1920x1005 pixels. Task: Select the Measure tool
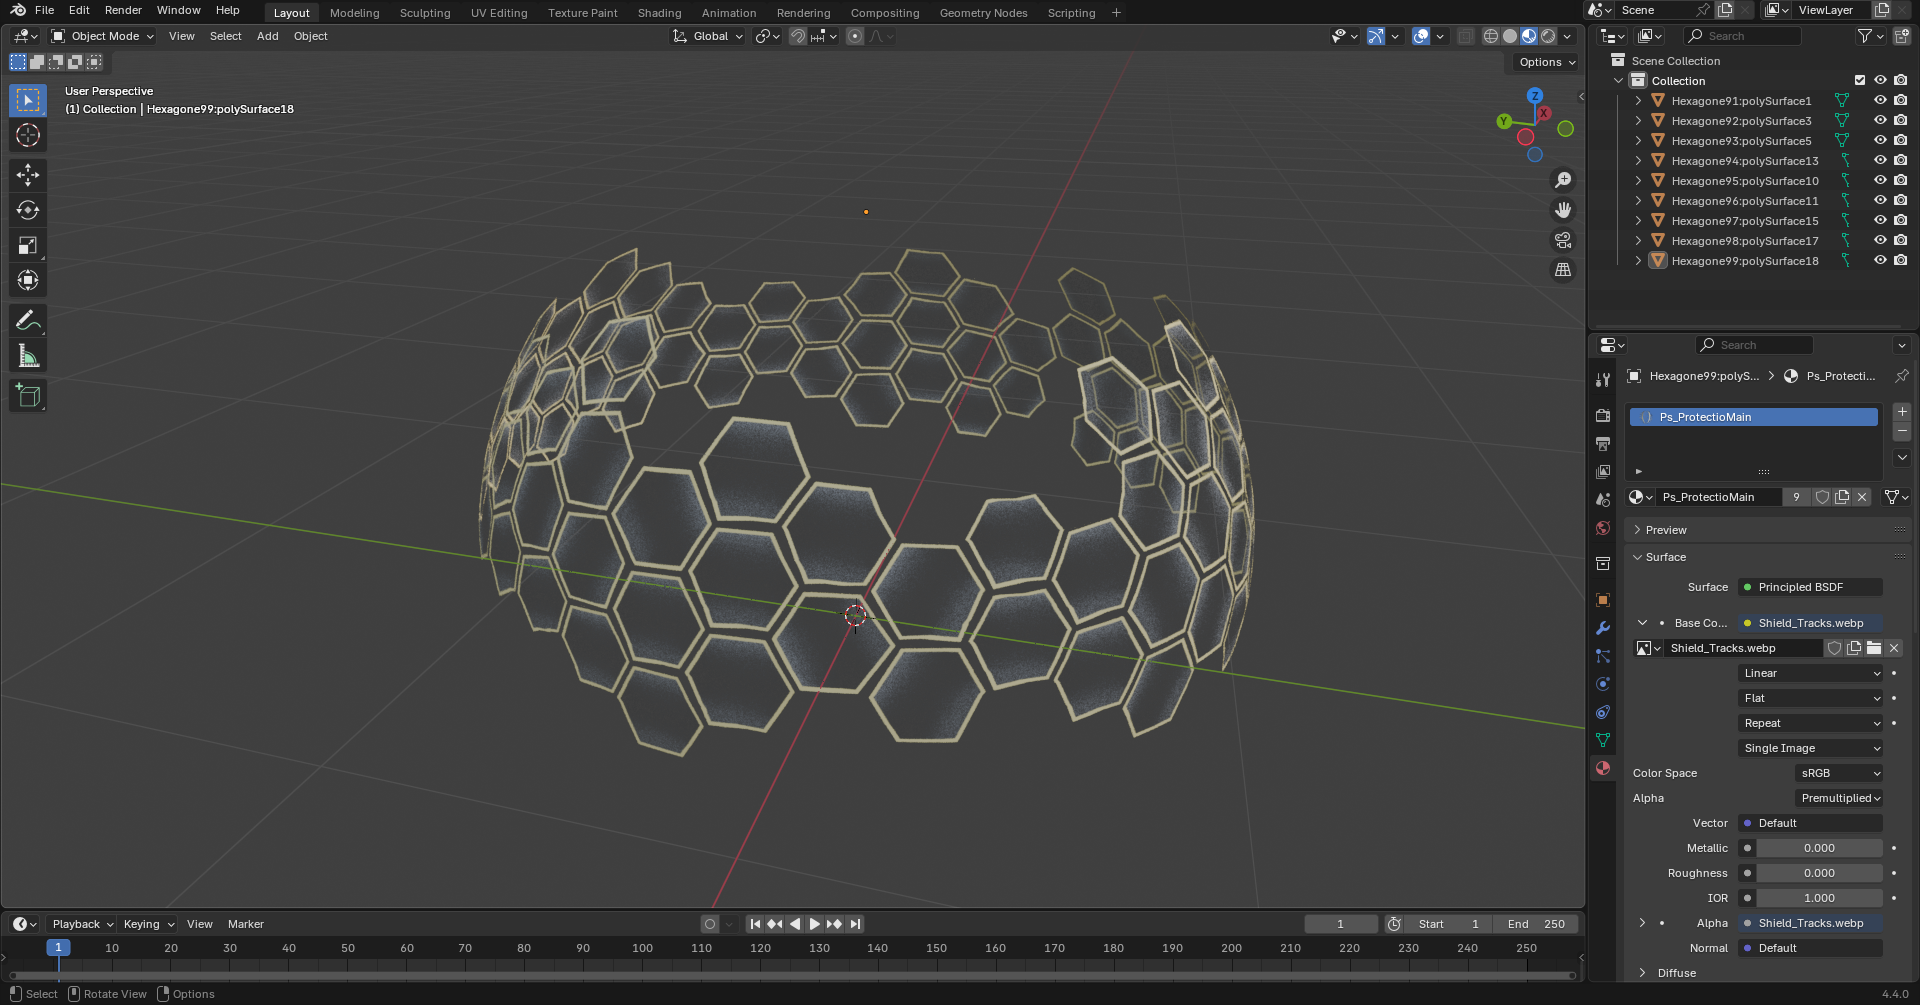(28, 356)
